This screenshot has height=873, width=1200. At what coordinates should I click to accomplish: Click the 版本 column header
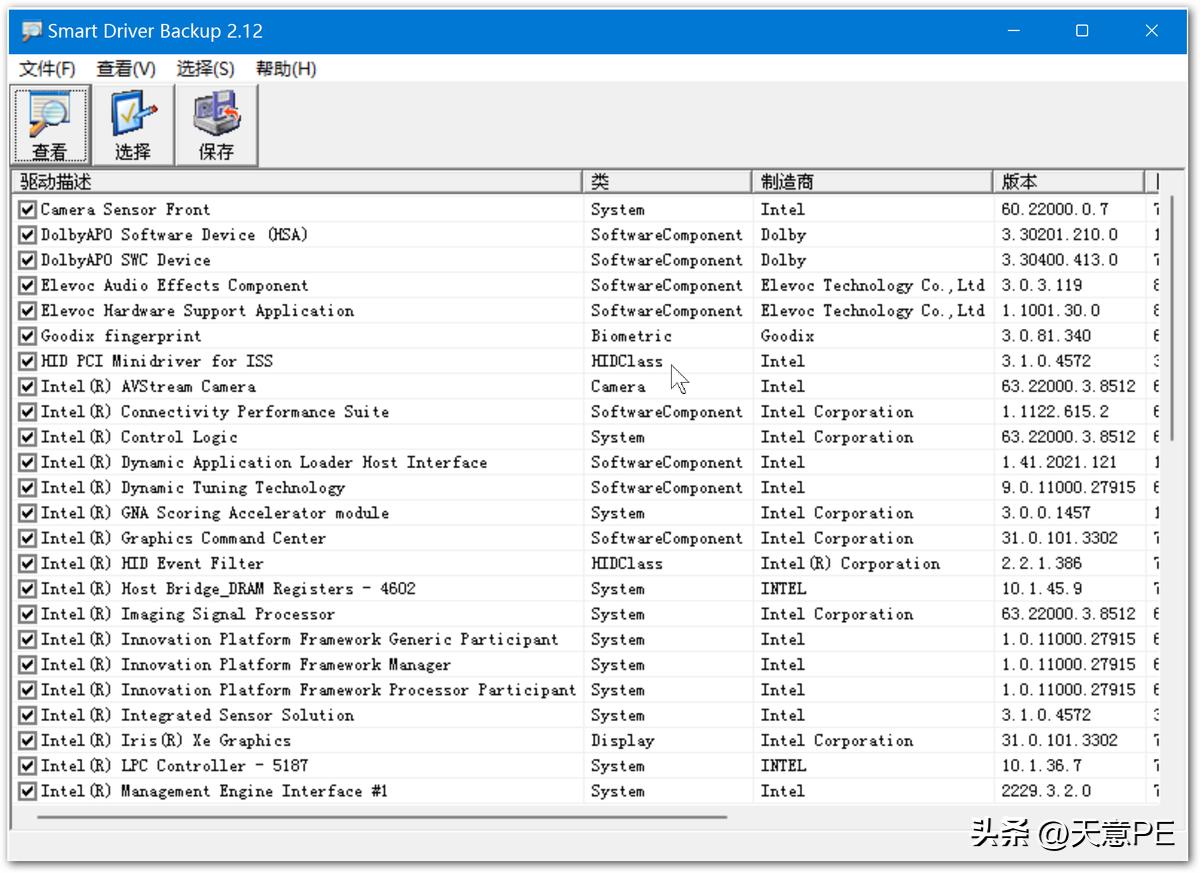1068,182
